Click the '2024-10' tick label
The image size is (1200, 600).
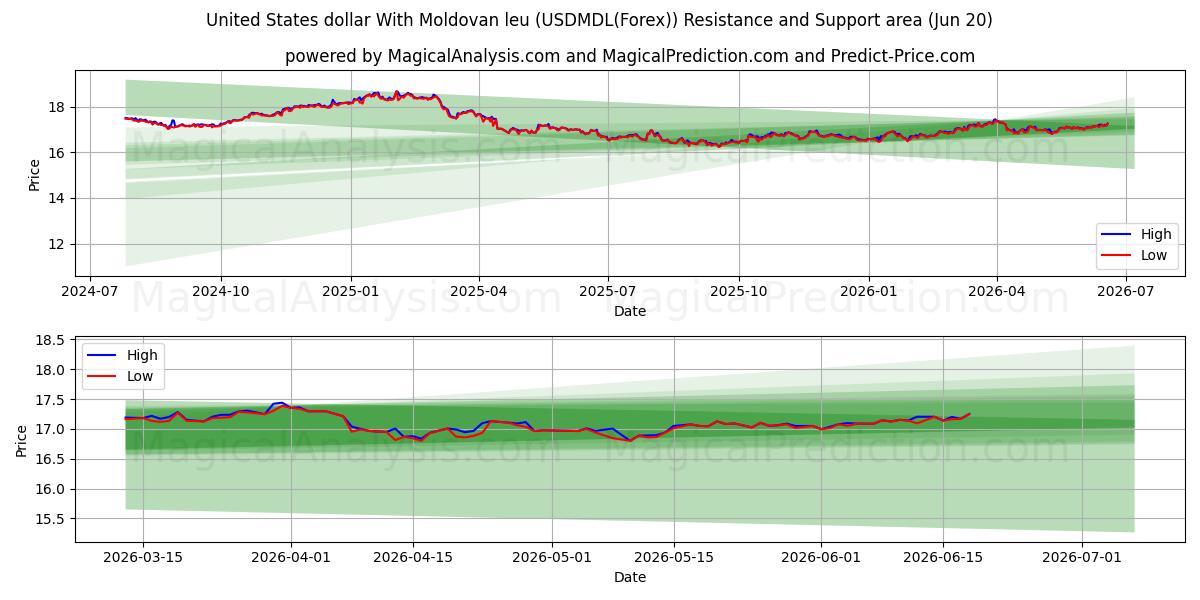coord(221,291)
